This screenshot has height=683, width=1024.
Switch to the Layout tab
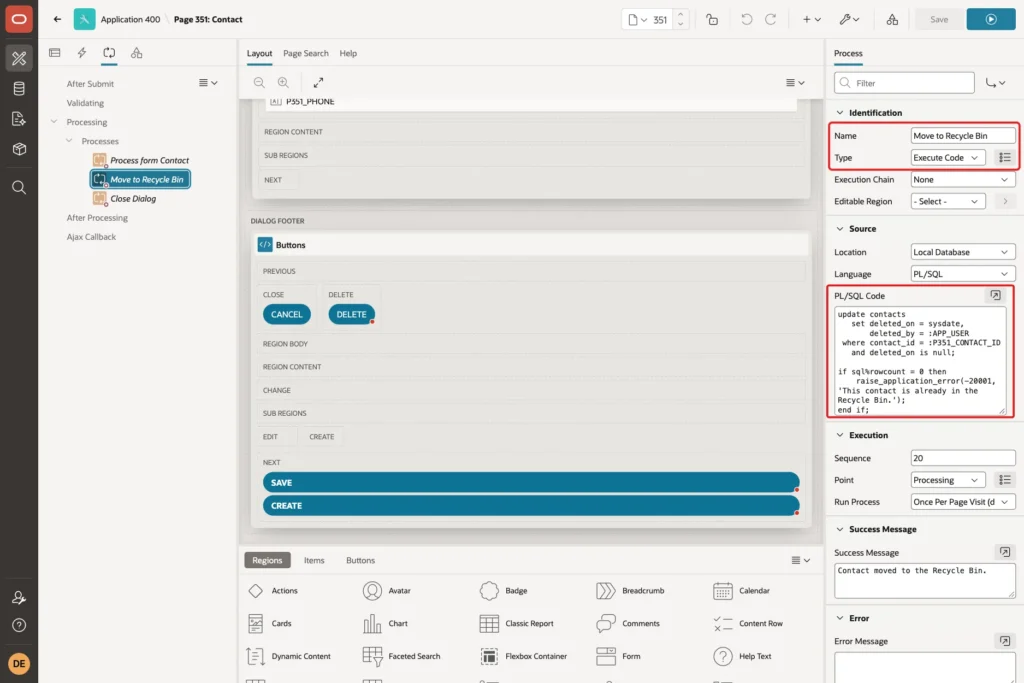[x=259, y=54]
